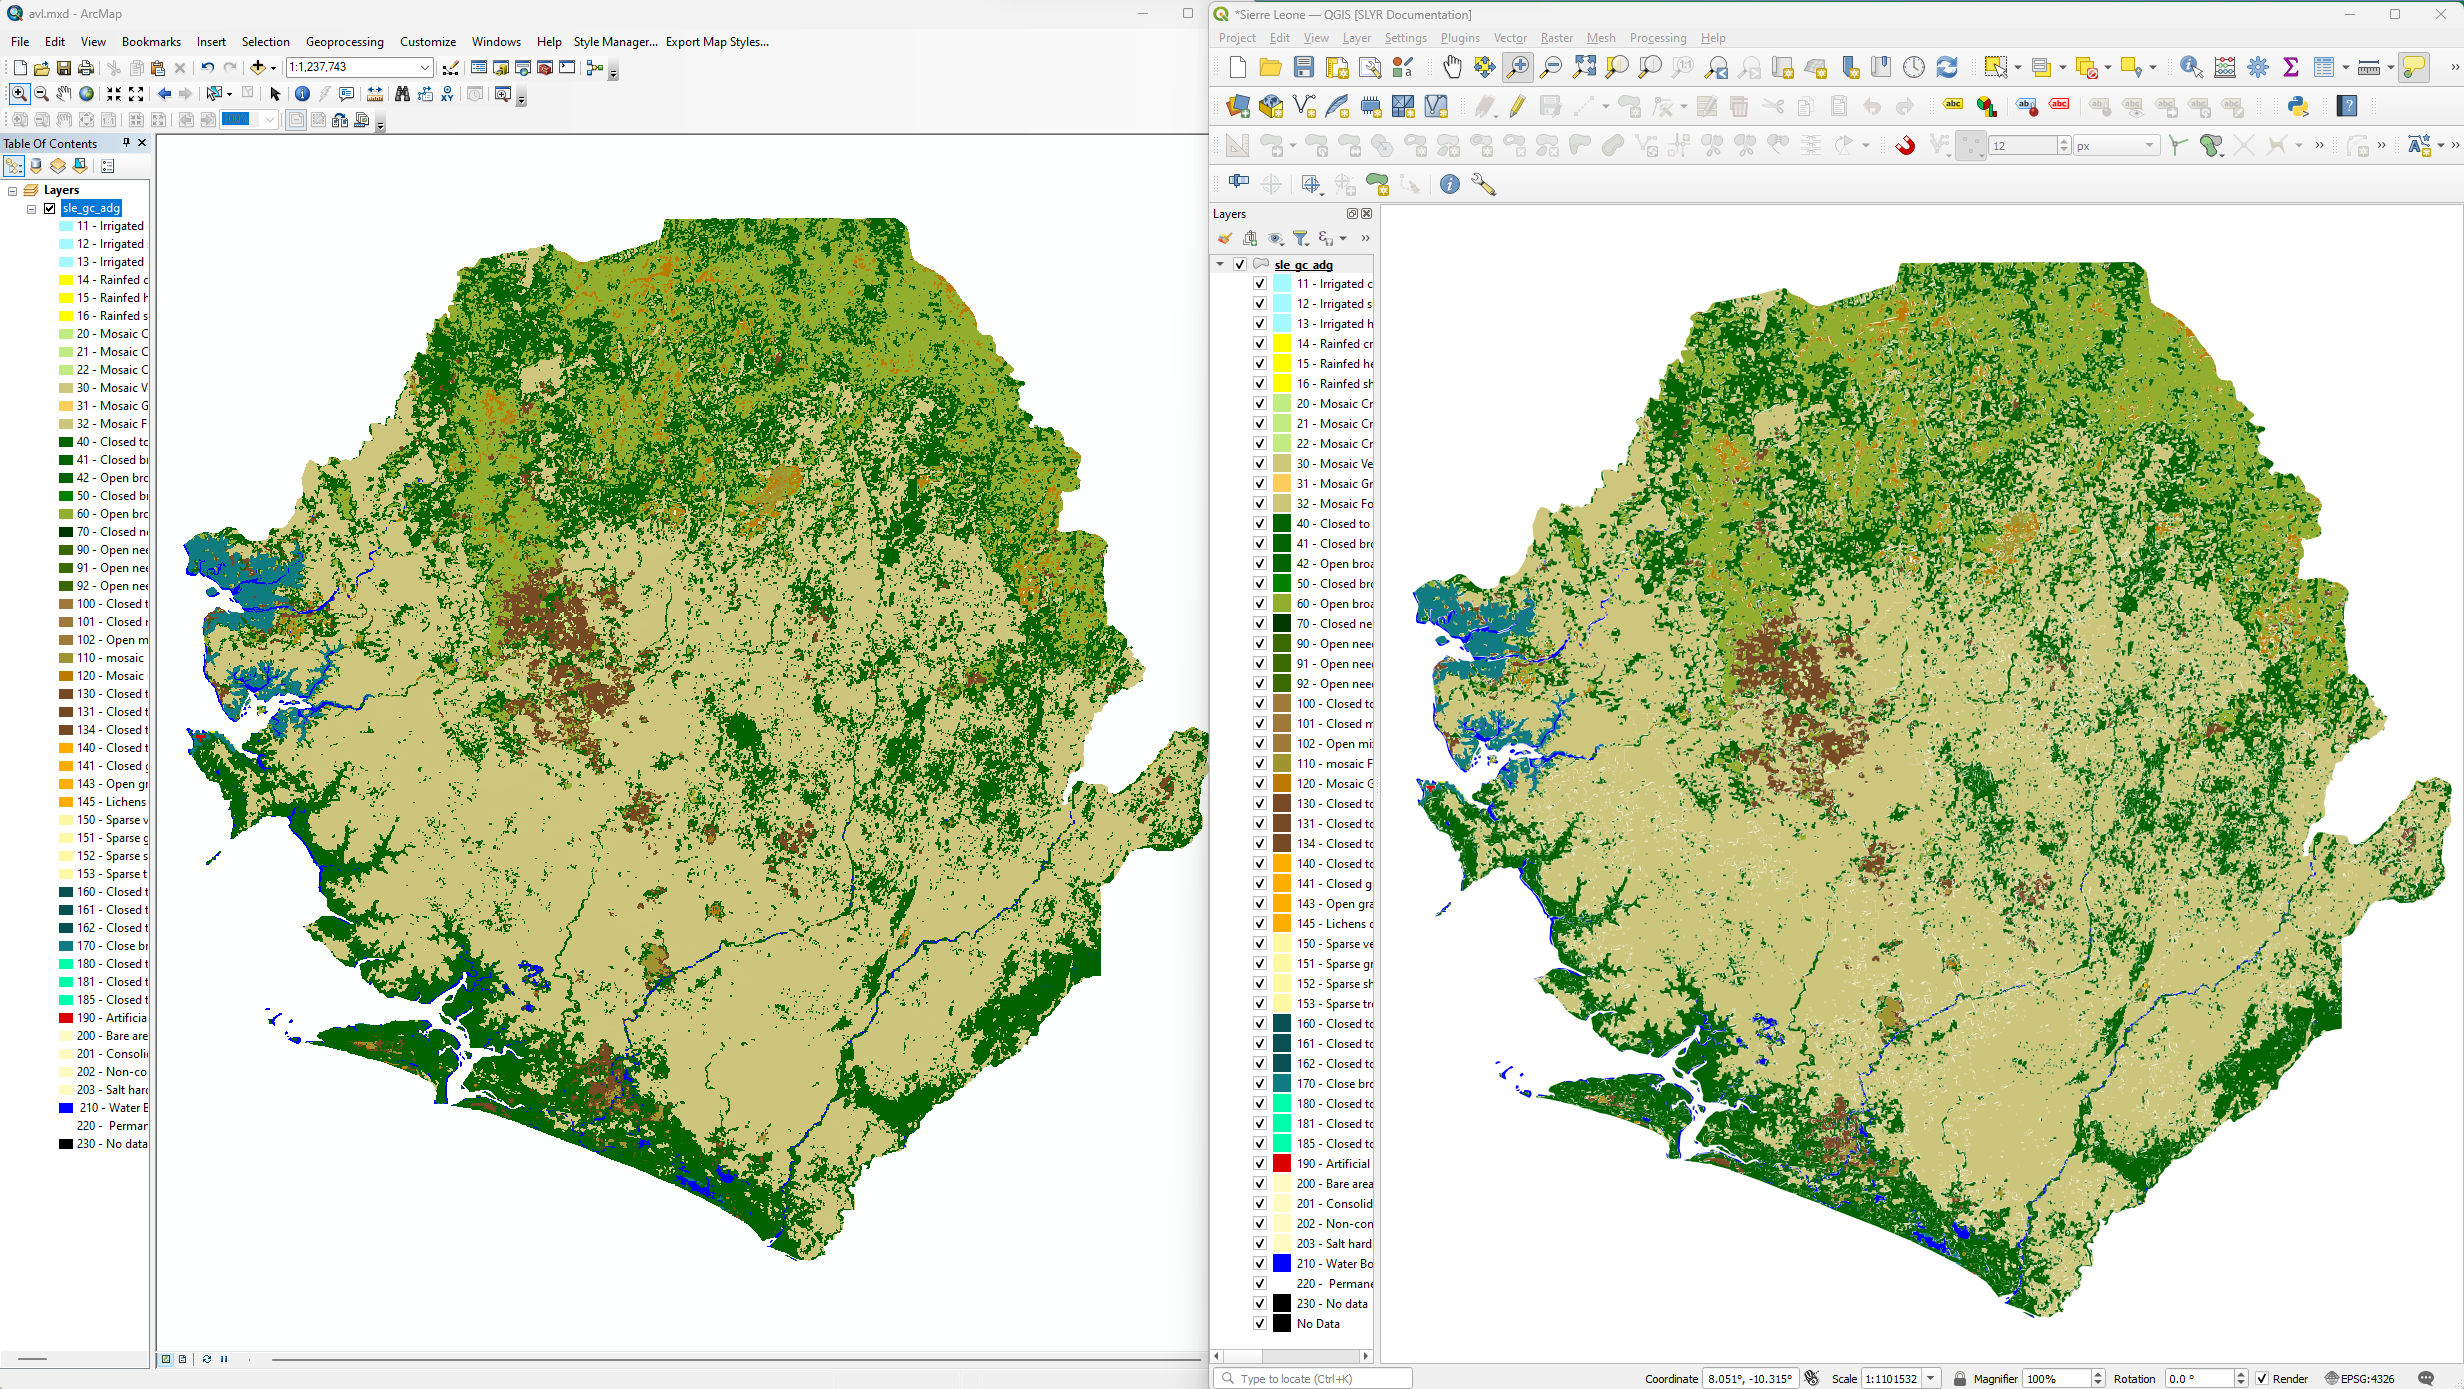Image resolution: width=2464 pixels, height=1389 pixels.
Task: Click Export Map Styles... in ArcMap
Action: (x=717, y=41)
